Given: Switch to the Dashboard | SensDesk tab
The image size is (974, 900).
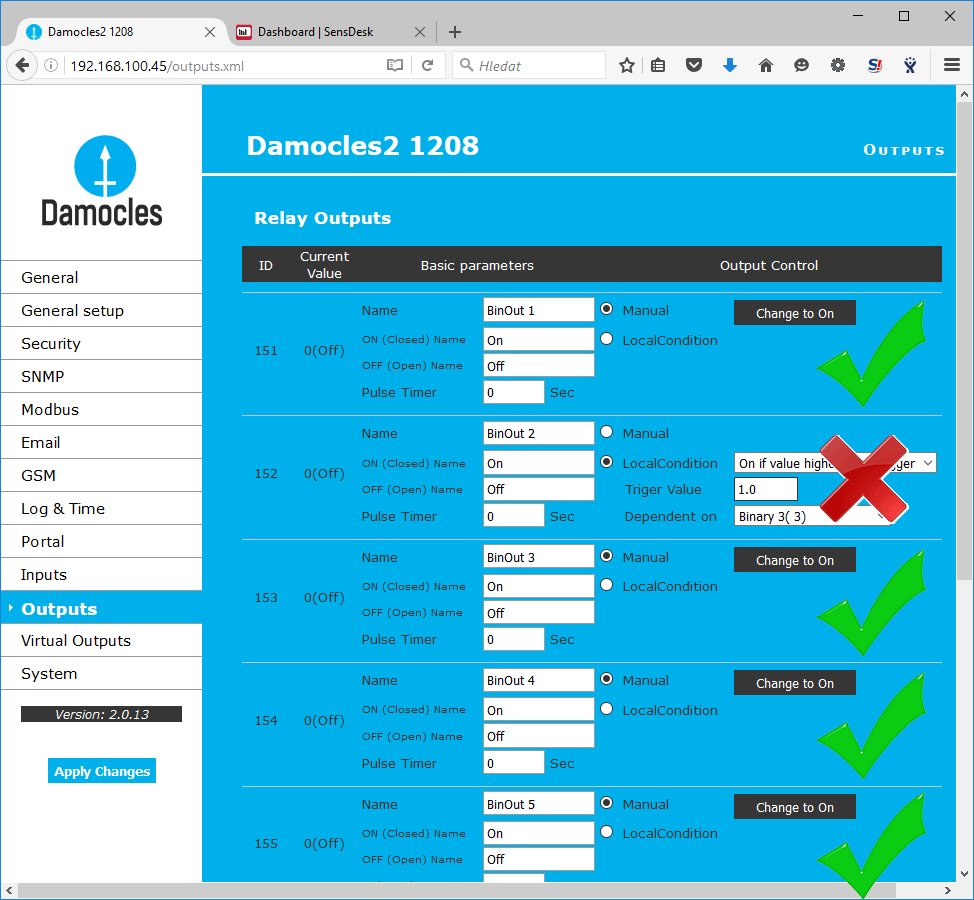Looking at the screenshot, I should tap(332, 32).
